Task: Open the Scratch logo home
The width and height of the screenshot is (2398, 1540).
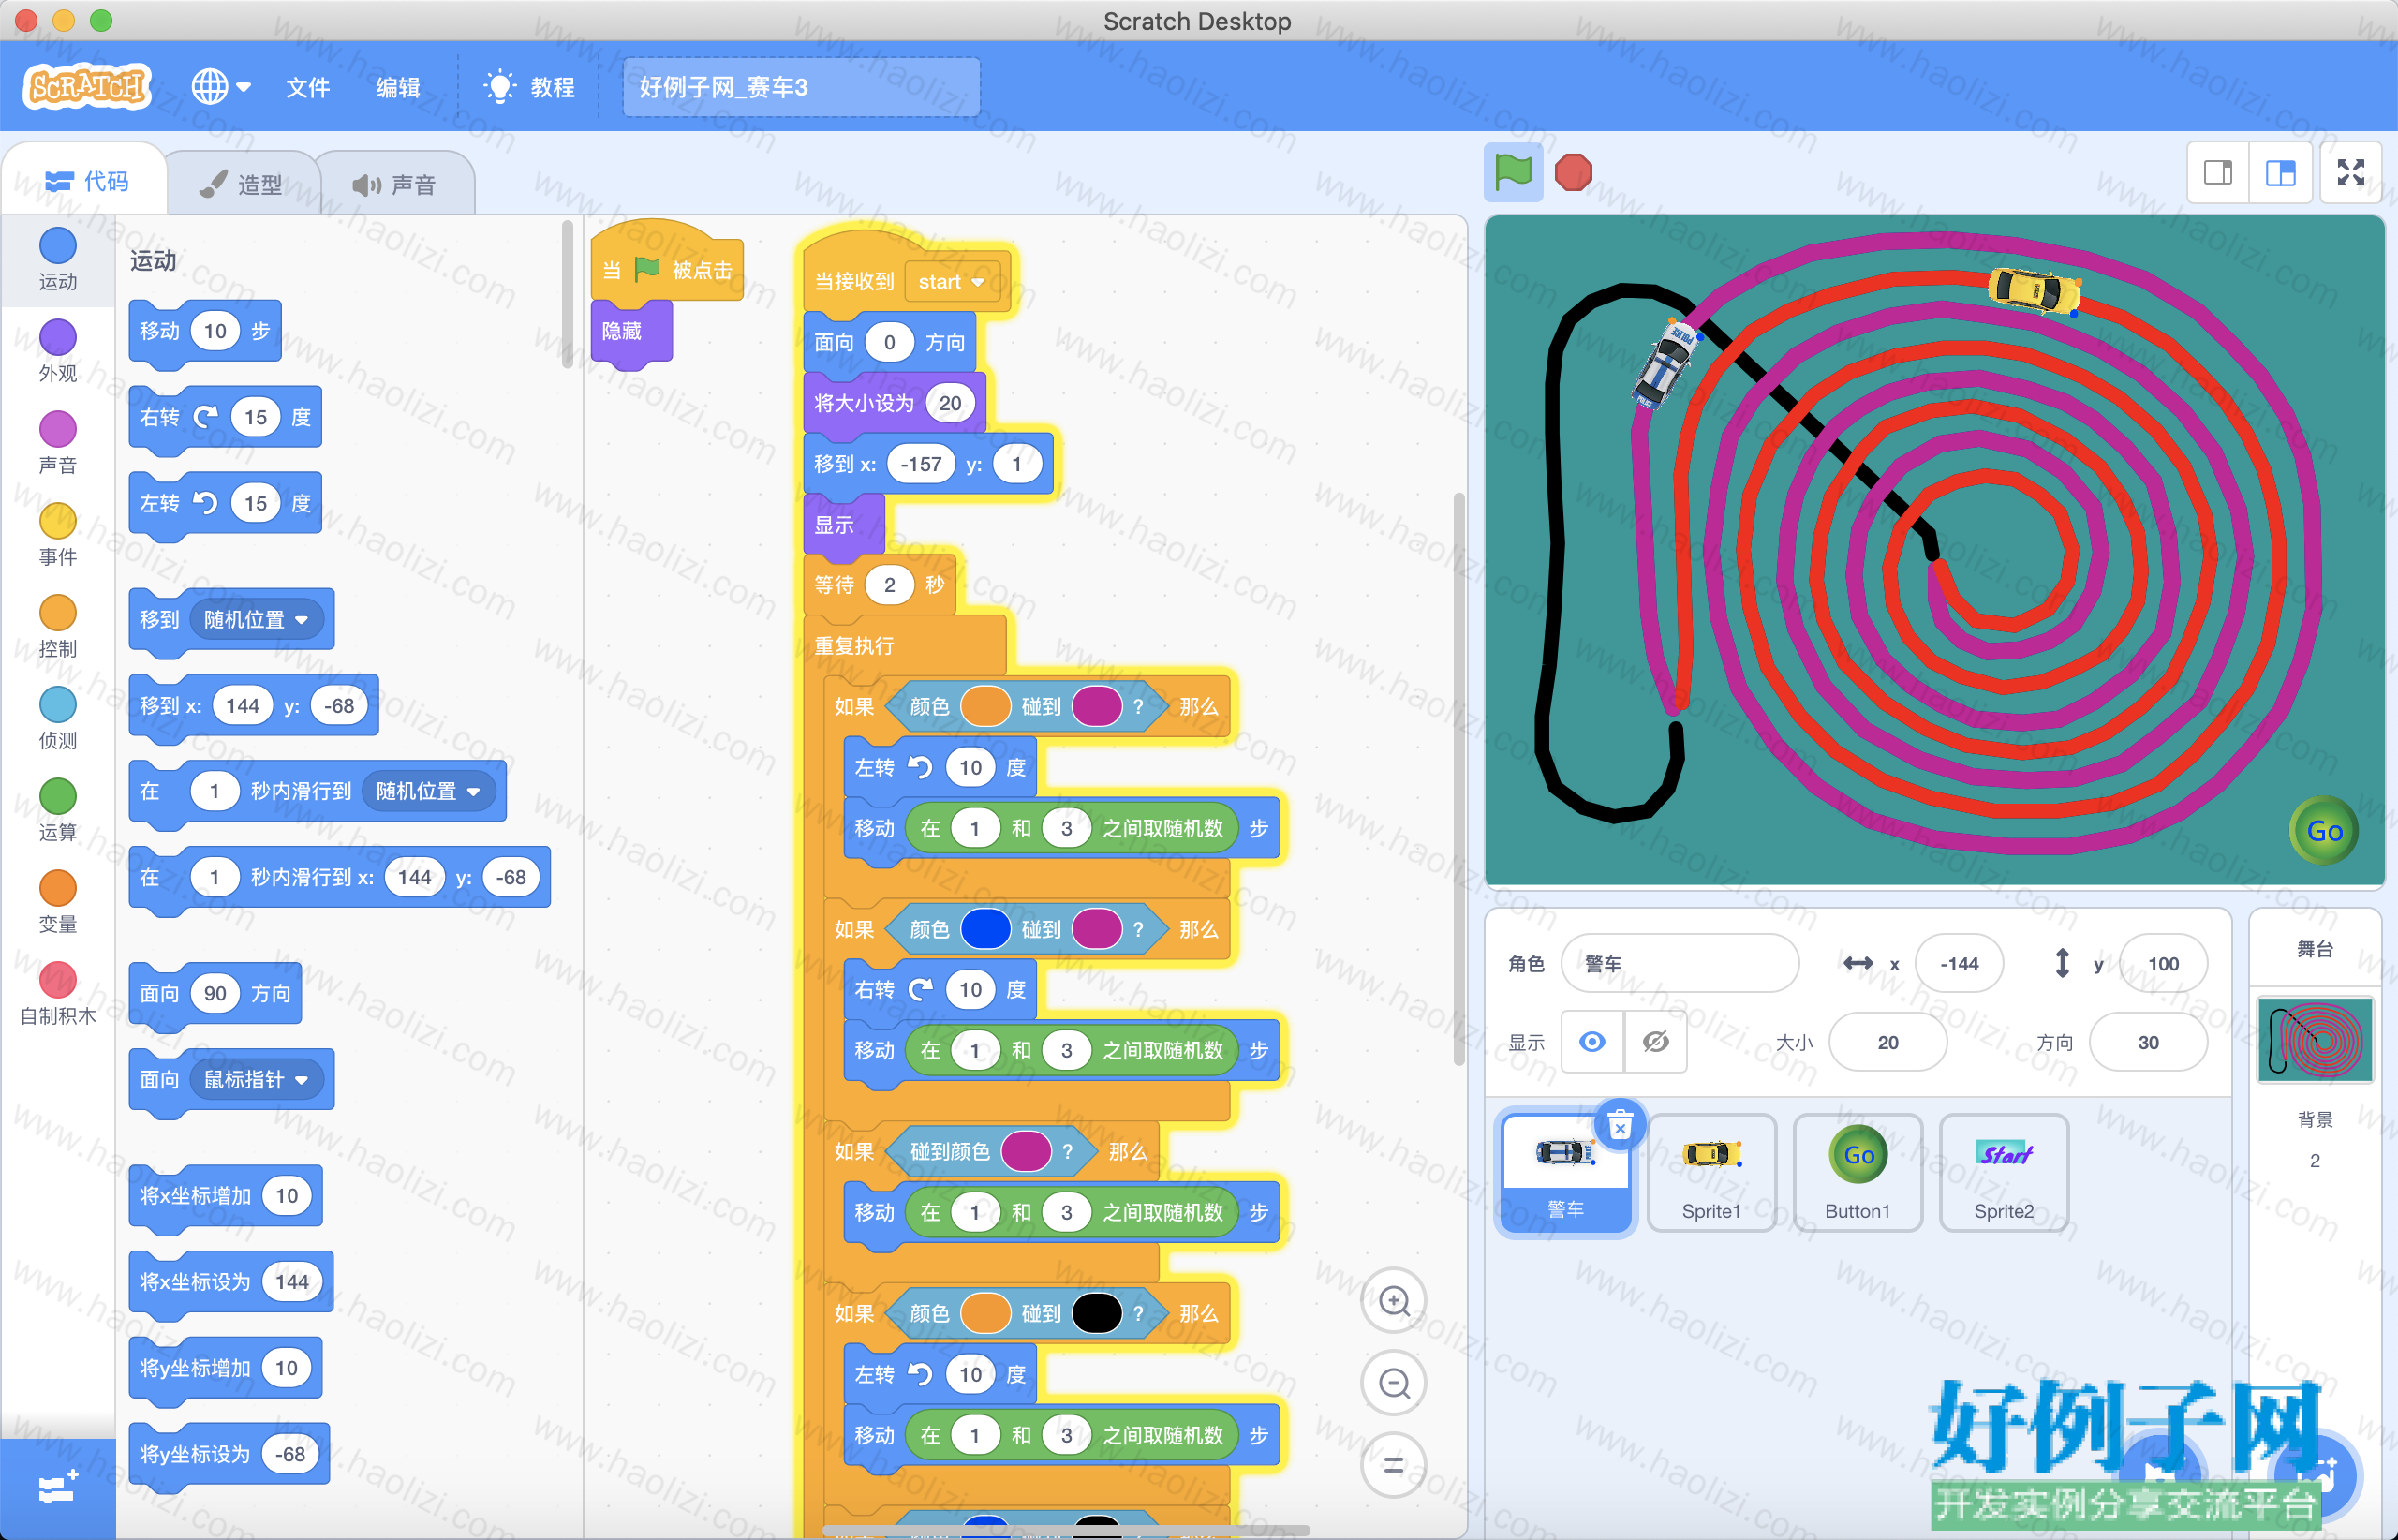Action: tap(87, 86)
